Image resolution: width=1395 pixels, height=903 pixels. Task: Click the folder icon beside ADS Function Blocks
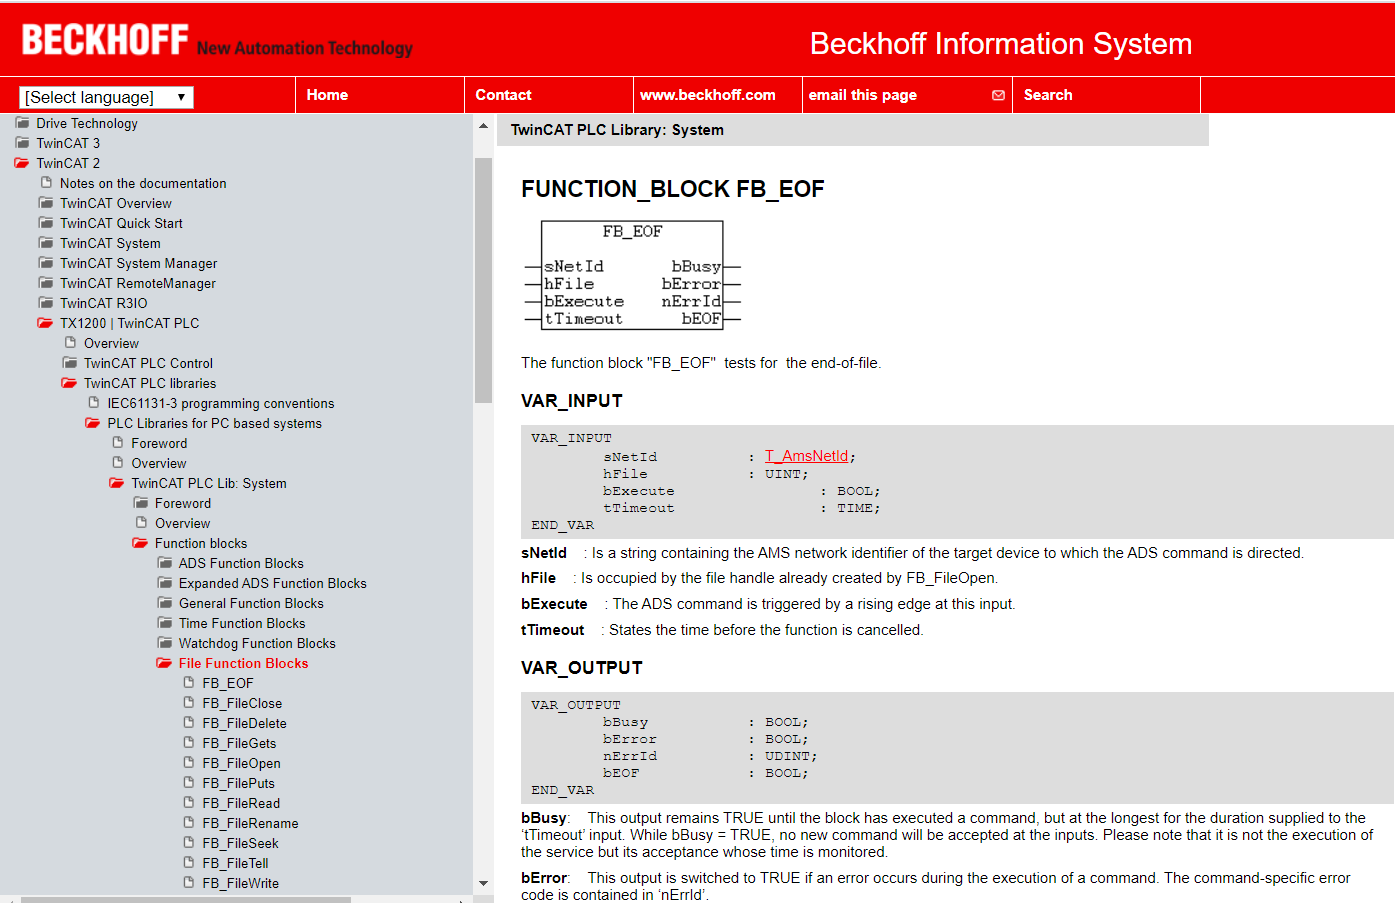click(x=165, y=562)
